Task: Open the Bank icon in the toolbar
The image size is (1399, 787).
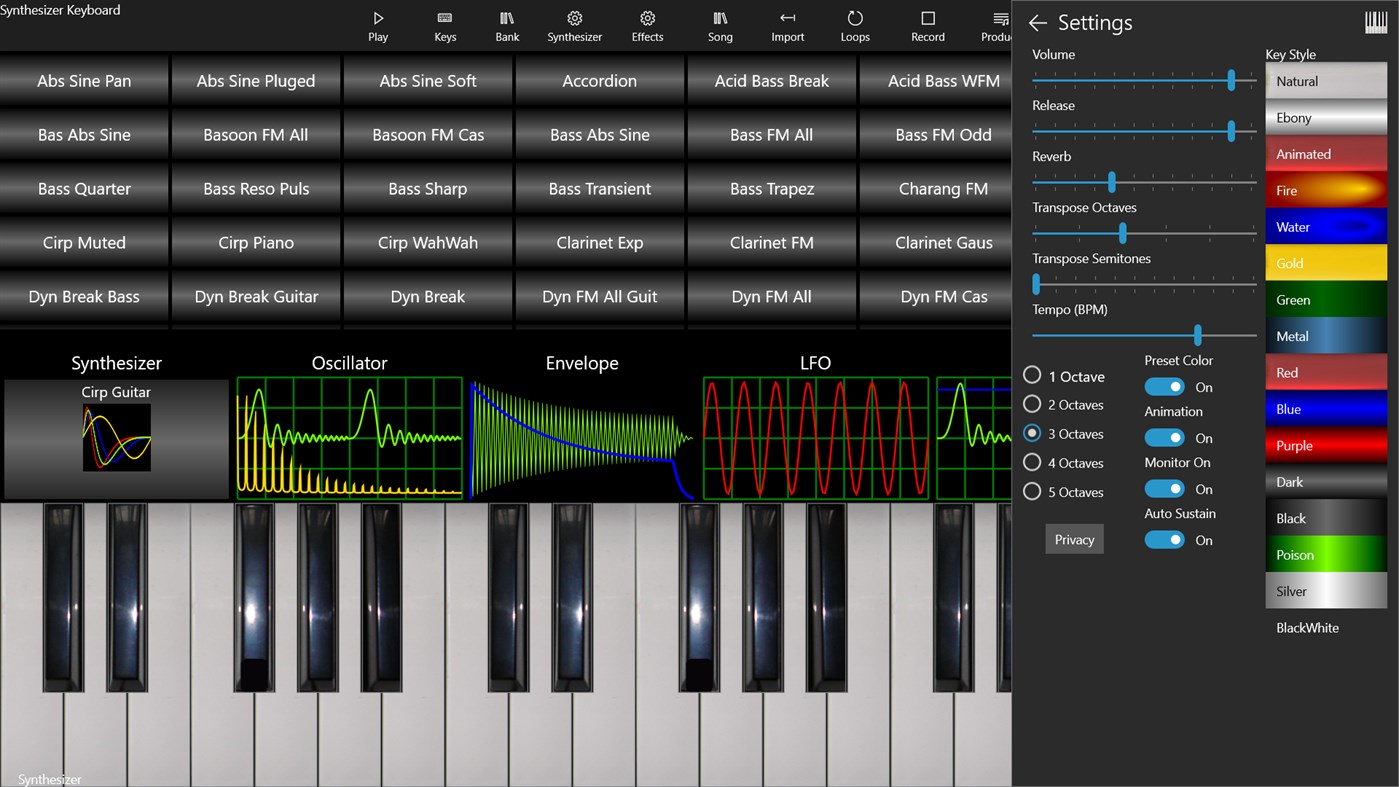Action: point(506,24)
